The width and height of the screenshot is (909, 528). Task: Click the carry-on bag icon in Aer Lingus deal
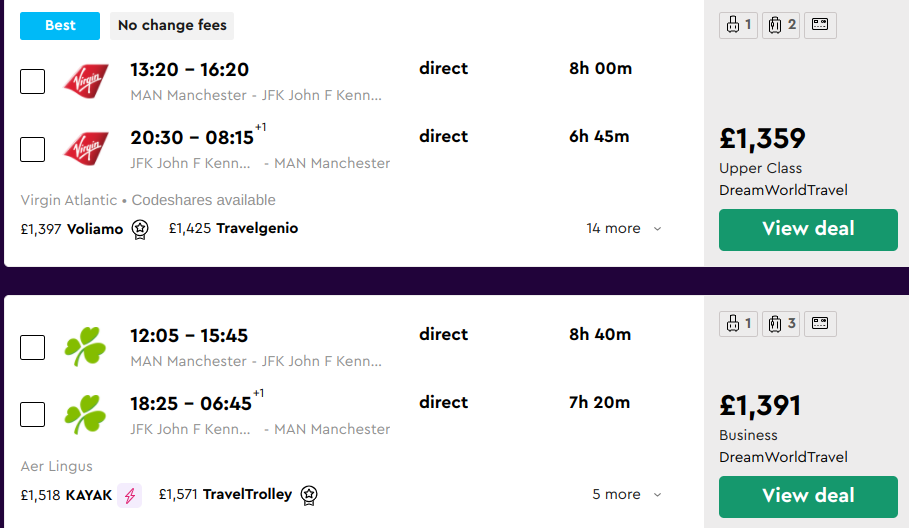(737, 323)
